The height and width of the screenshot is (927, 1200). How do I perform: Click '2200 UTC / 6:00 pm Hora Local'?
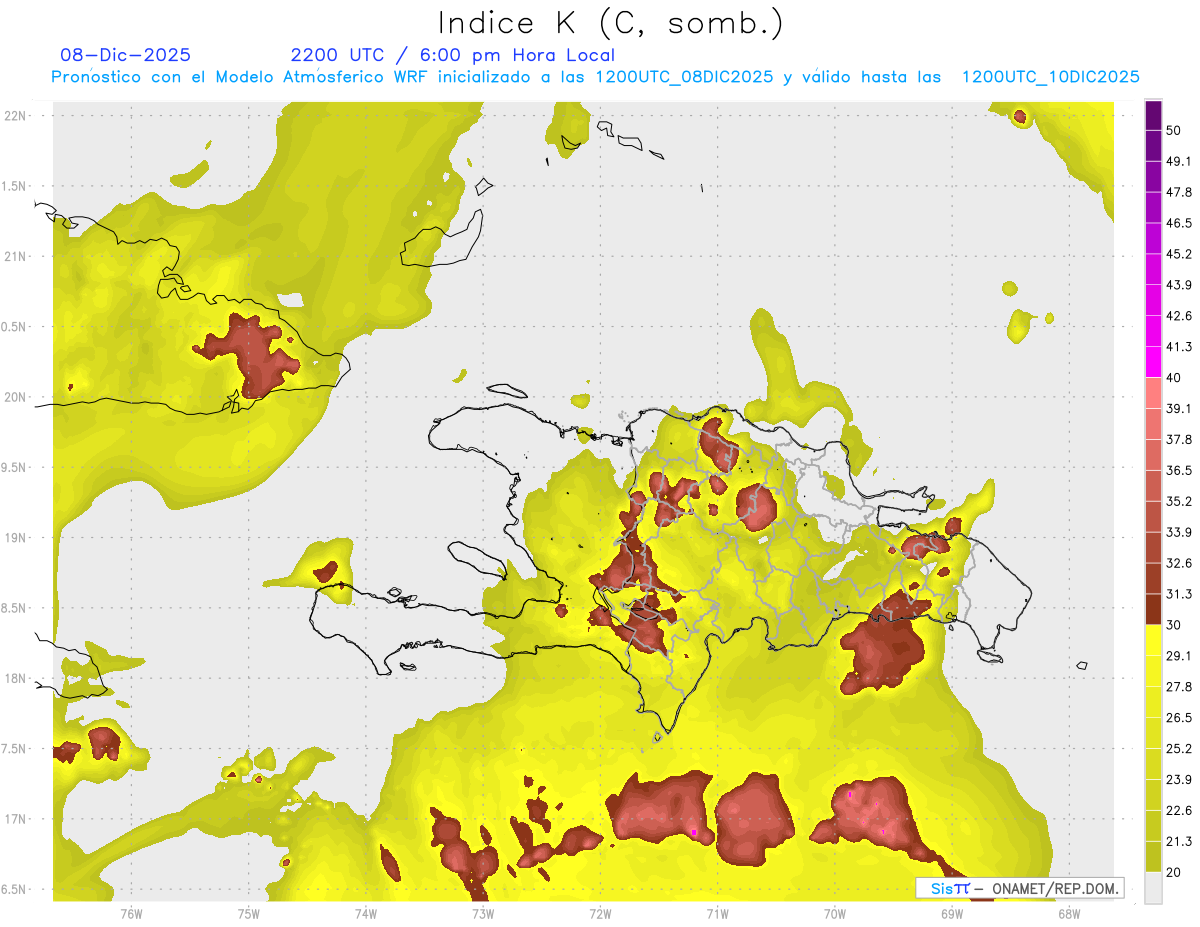click(x=453, y=55)
